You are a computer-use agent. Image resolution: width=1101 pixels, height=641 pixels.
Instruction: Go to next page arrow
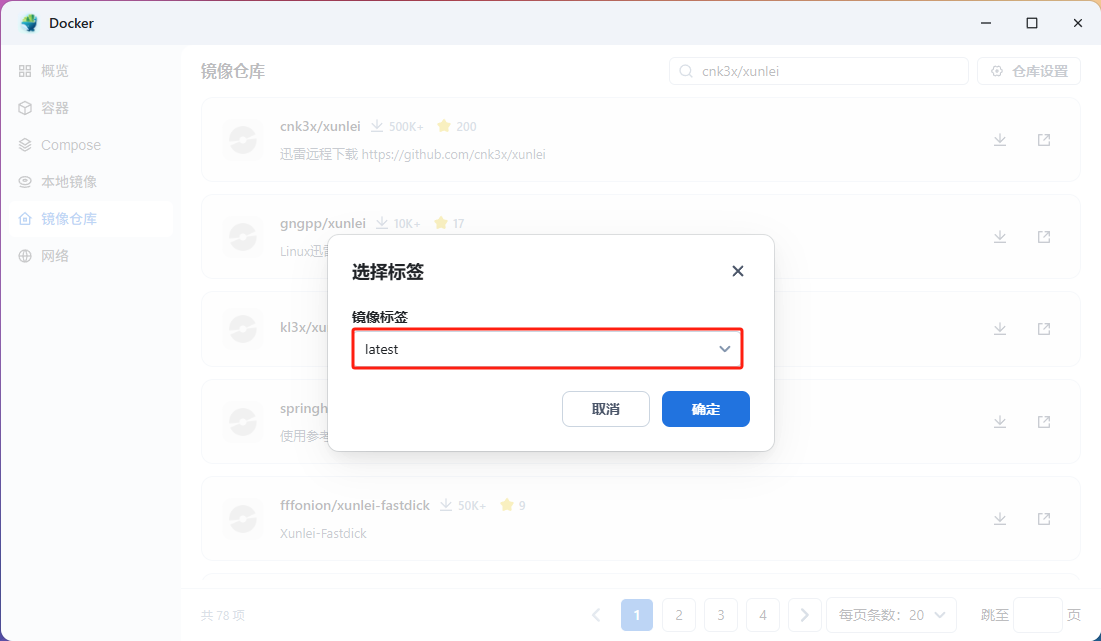click(805, 615)
